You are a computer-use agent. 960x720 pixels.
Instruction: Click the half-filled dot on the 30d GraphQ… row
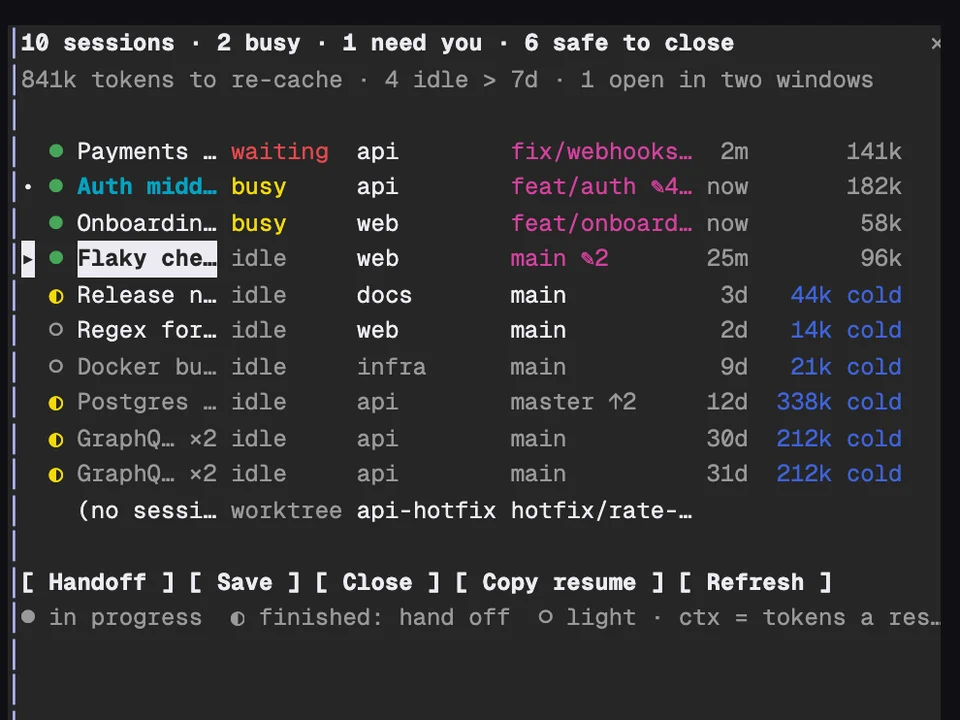tap(56, 440)
